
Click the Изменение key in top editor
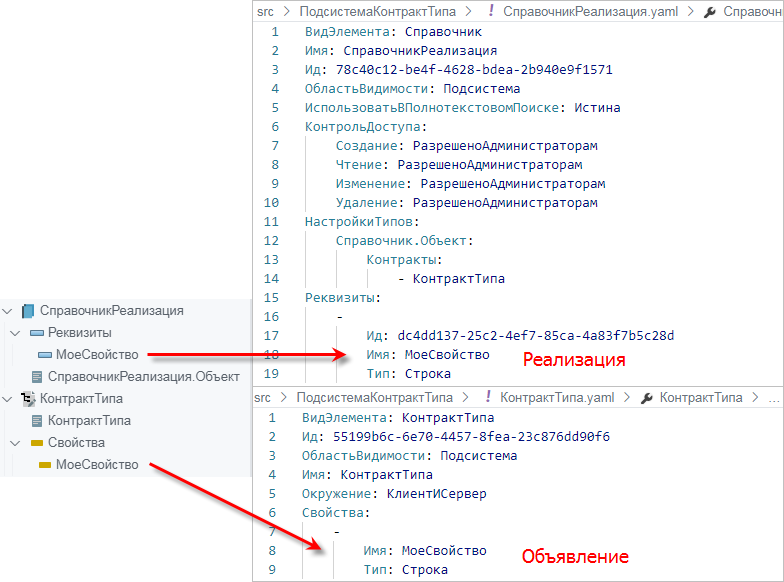click(x=370, y=184)
